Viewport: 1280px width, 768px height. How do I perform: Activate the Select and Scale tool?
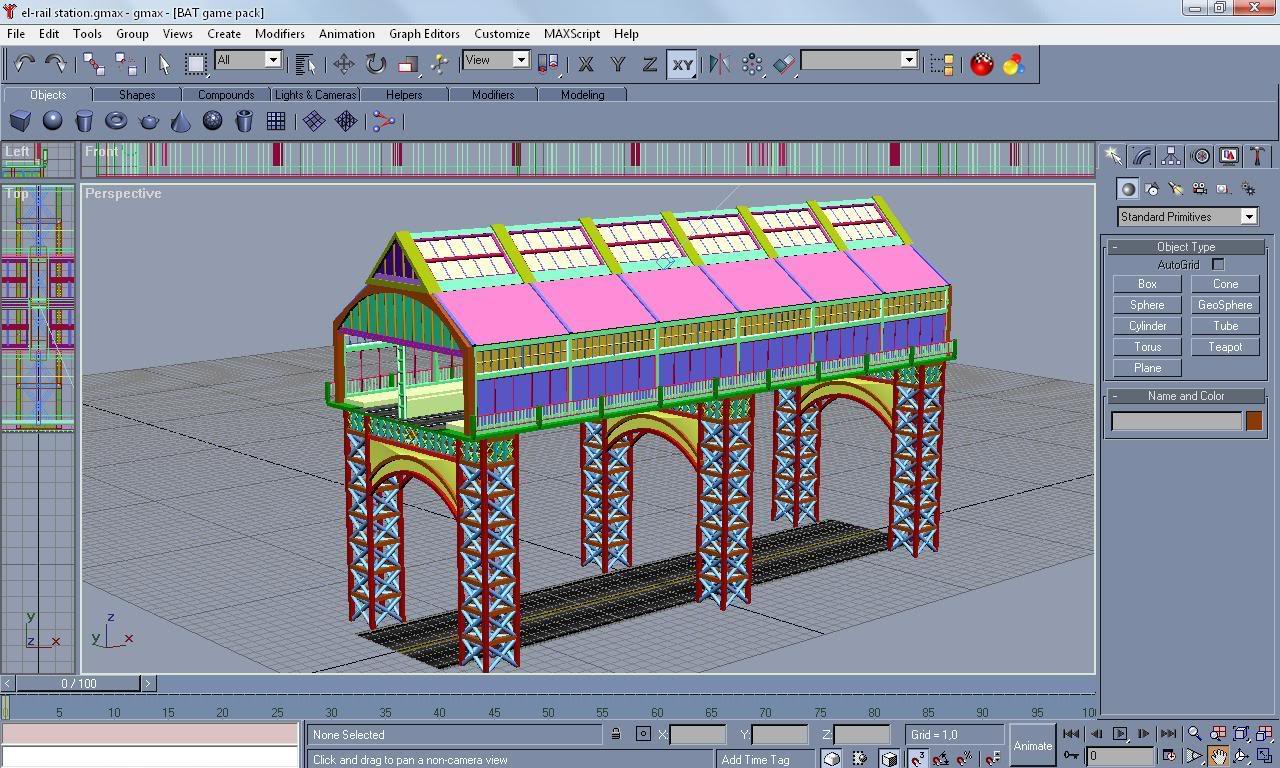[408, 64]
